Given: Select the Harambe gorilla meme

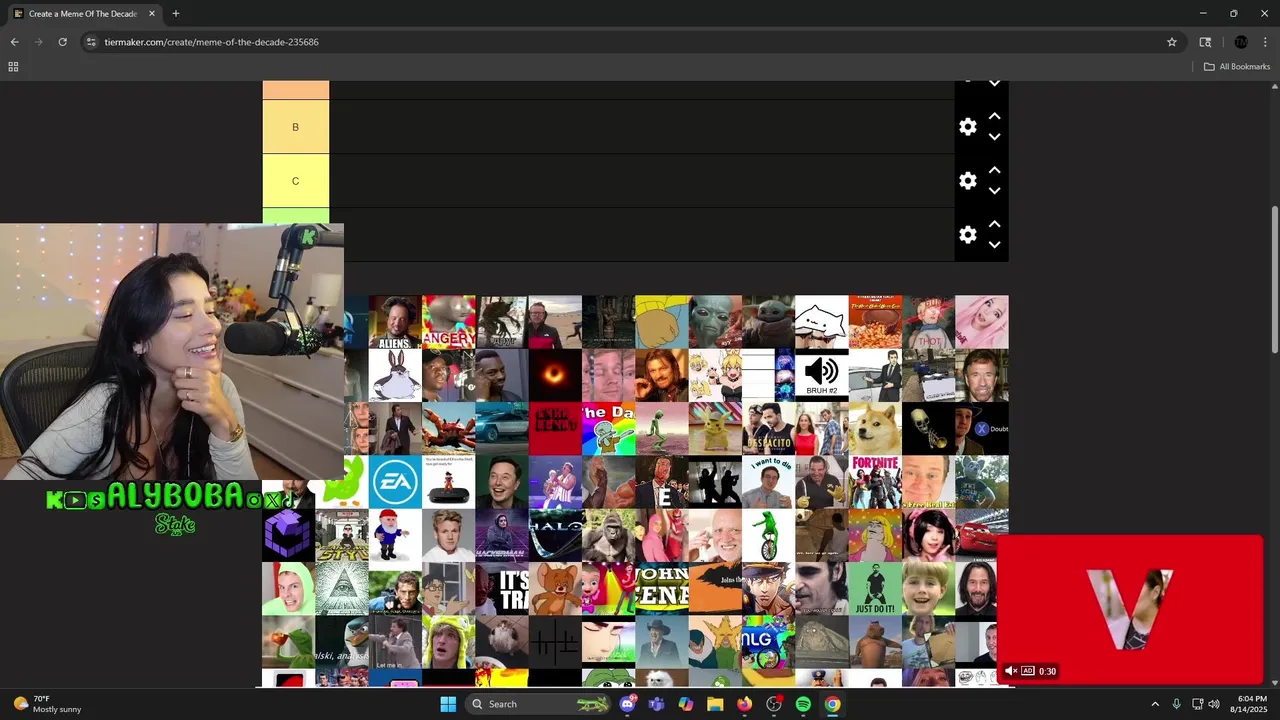Looking at the screenshot, I should [x=608, y=535].
